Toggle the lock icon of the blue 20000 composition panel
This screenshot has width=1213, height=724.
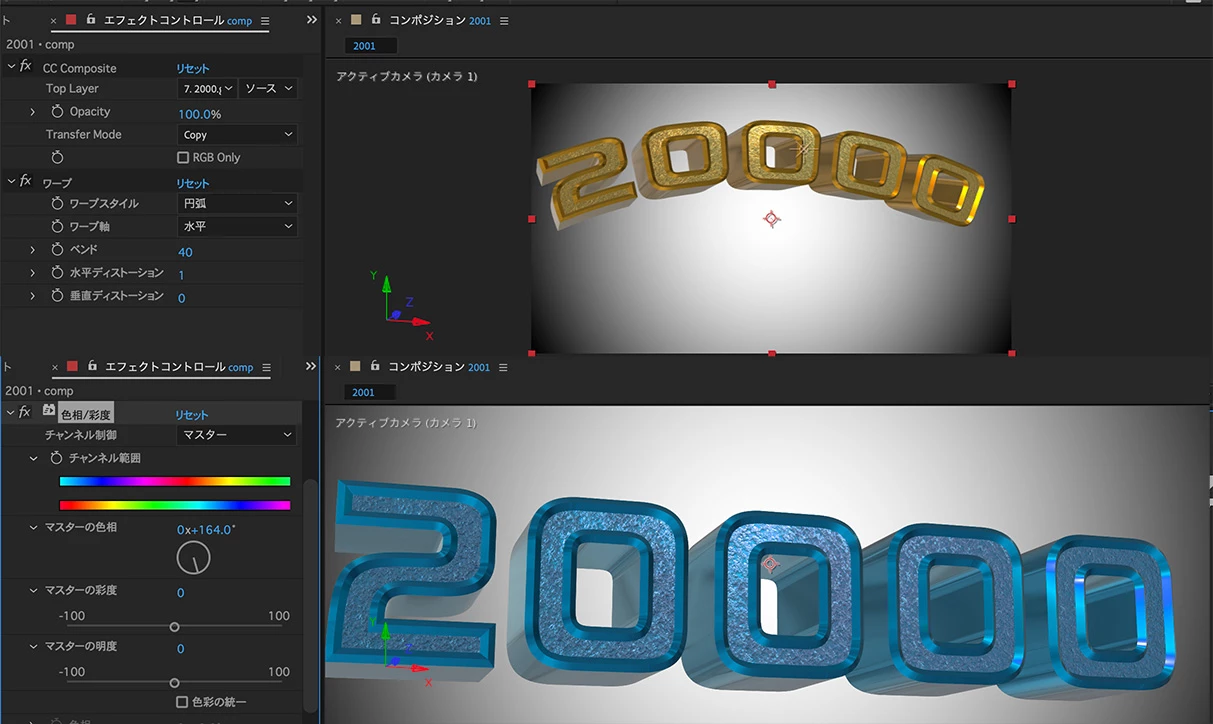[376, 366]
